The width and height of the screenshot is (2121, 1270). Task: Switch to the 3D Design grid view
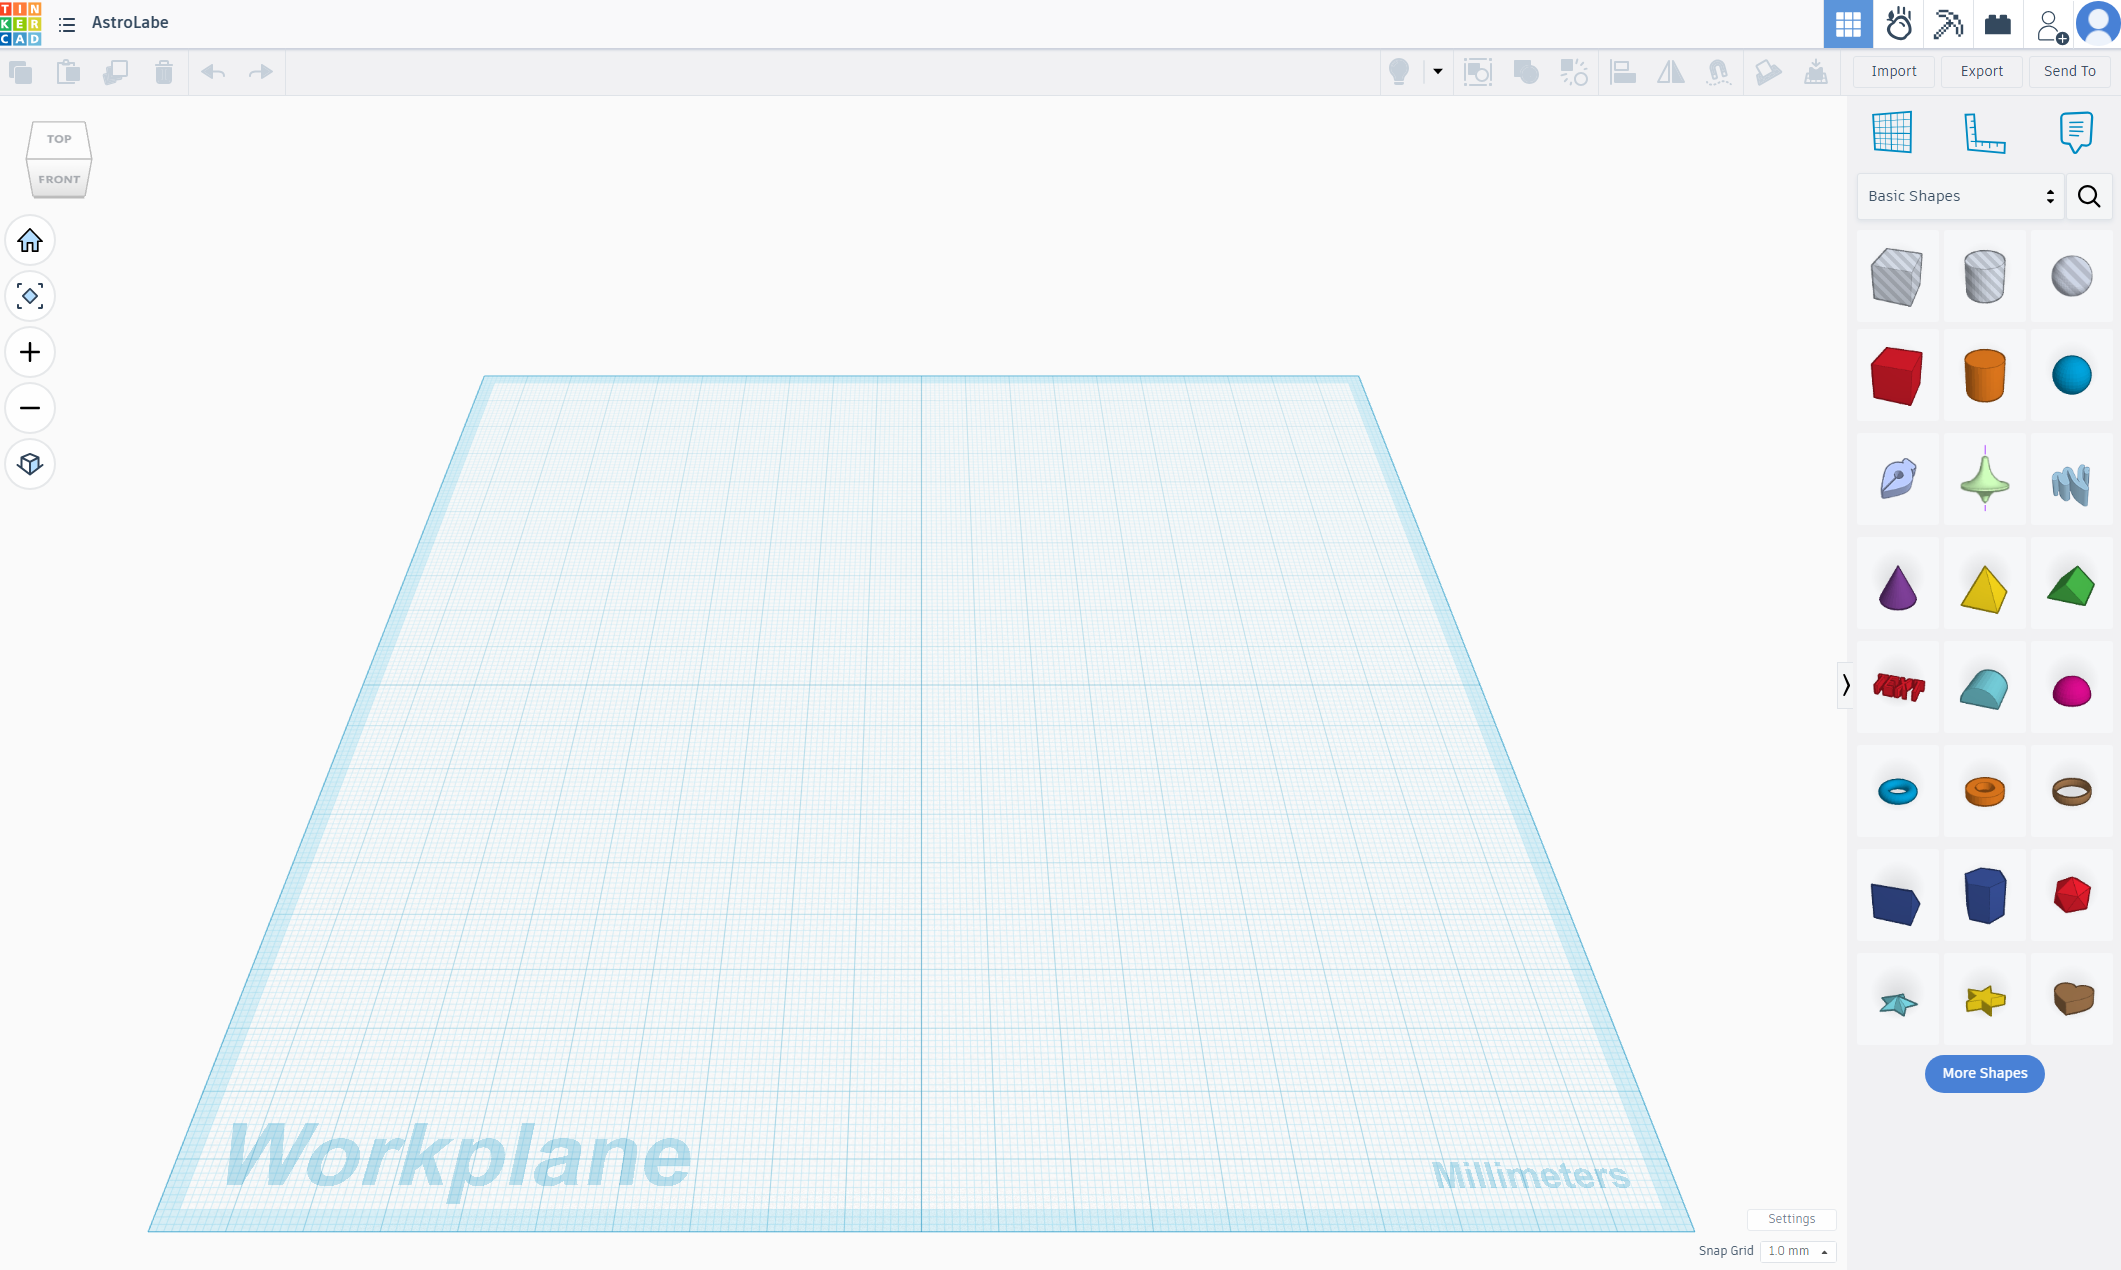tap(1848, 24)
